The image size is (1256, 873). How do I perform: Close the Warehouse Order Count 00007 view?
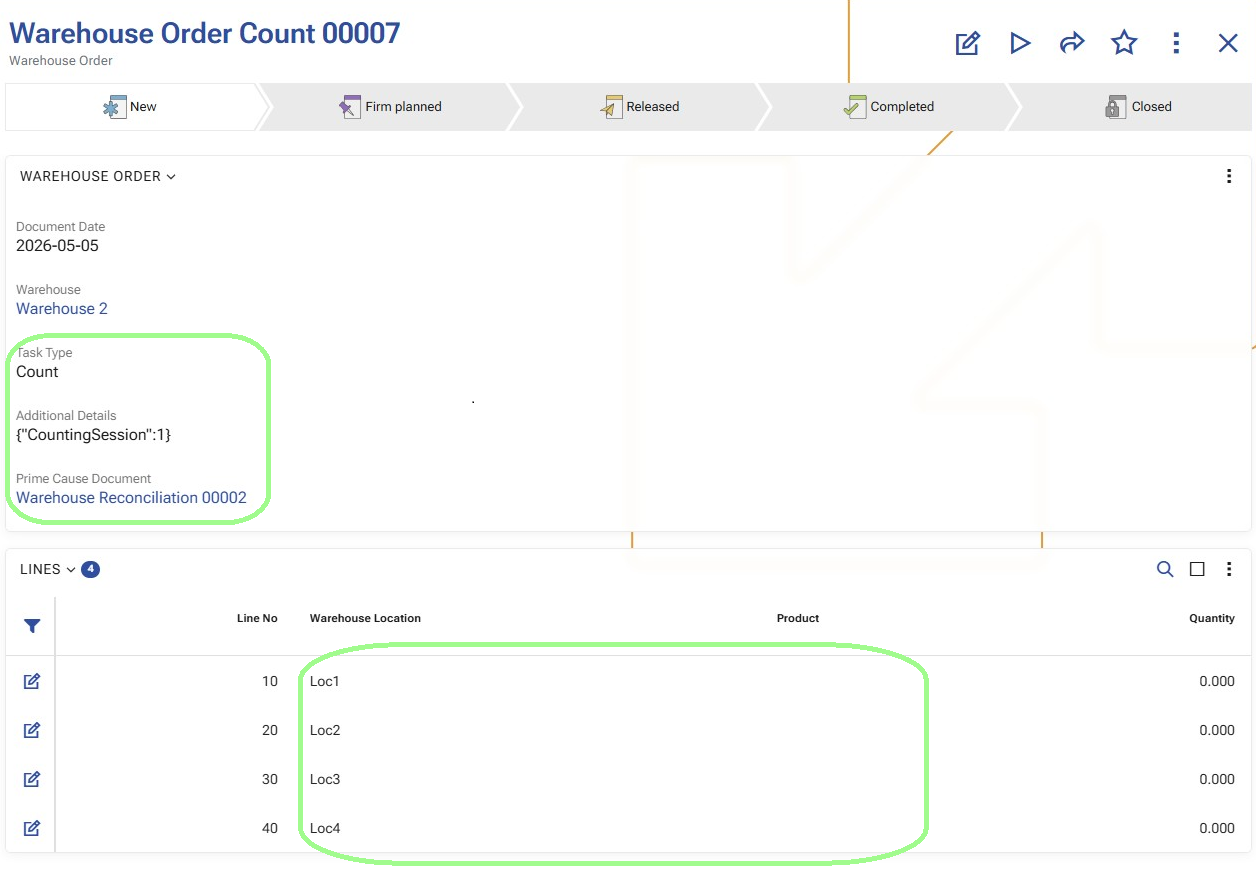click(1228, 43)
